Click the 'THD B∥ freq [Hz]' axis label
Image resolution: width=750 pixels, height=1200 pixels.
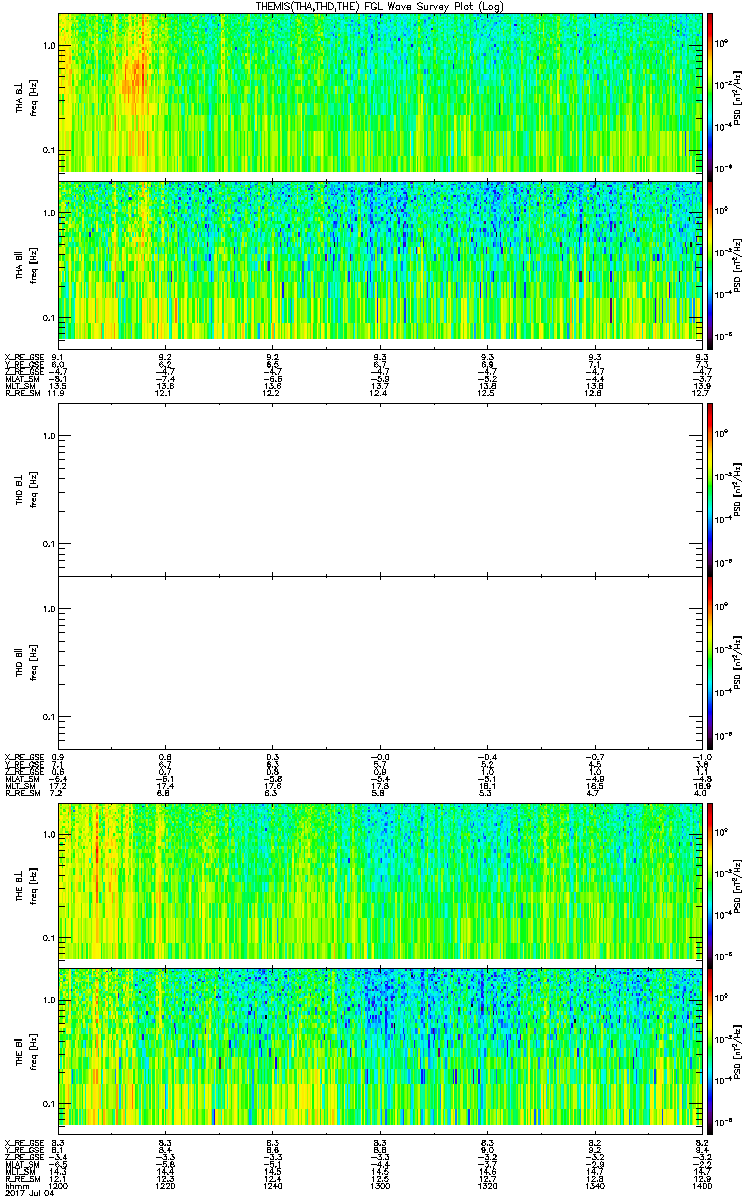[x=24, y=663]
